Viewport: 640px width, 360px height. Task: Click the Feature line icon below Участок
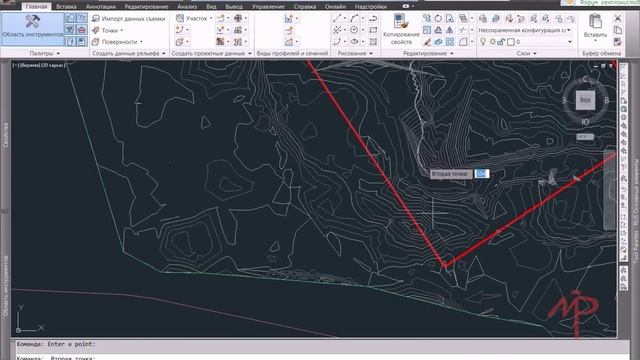180,30
